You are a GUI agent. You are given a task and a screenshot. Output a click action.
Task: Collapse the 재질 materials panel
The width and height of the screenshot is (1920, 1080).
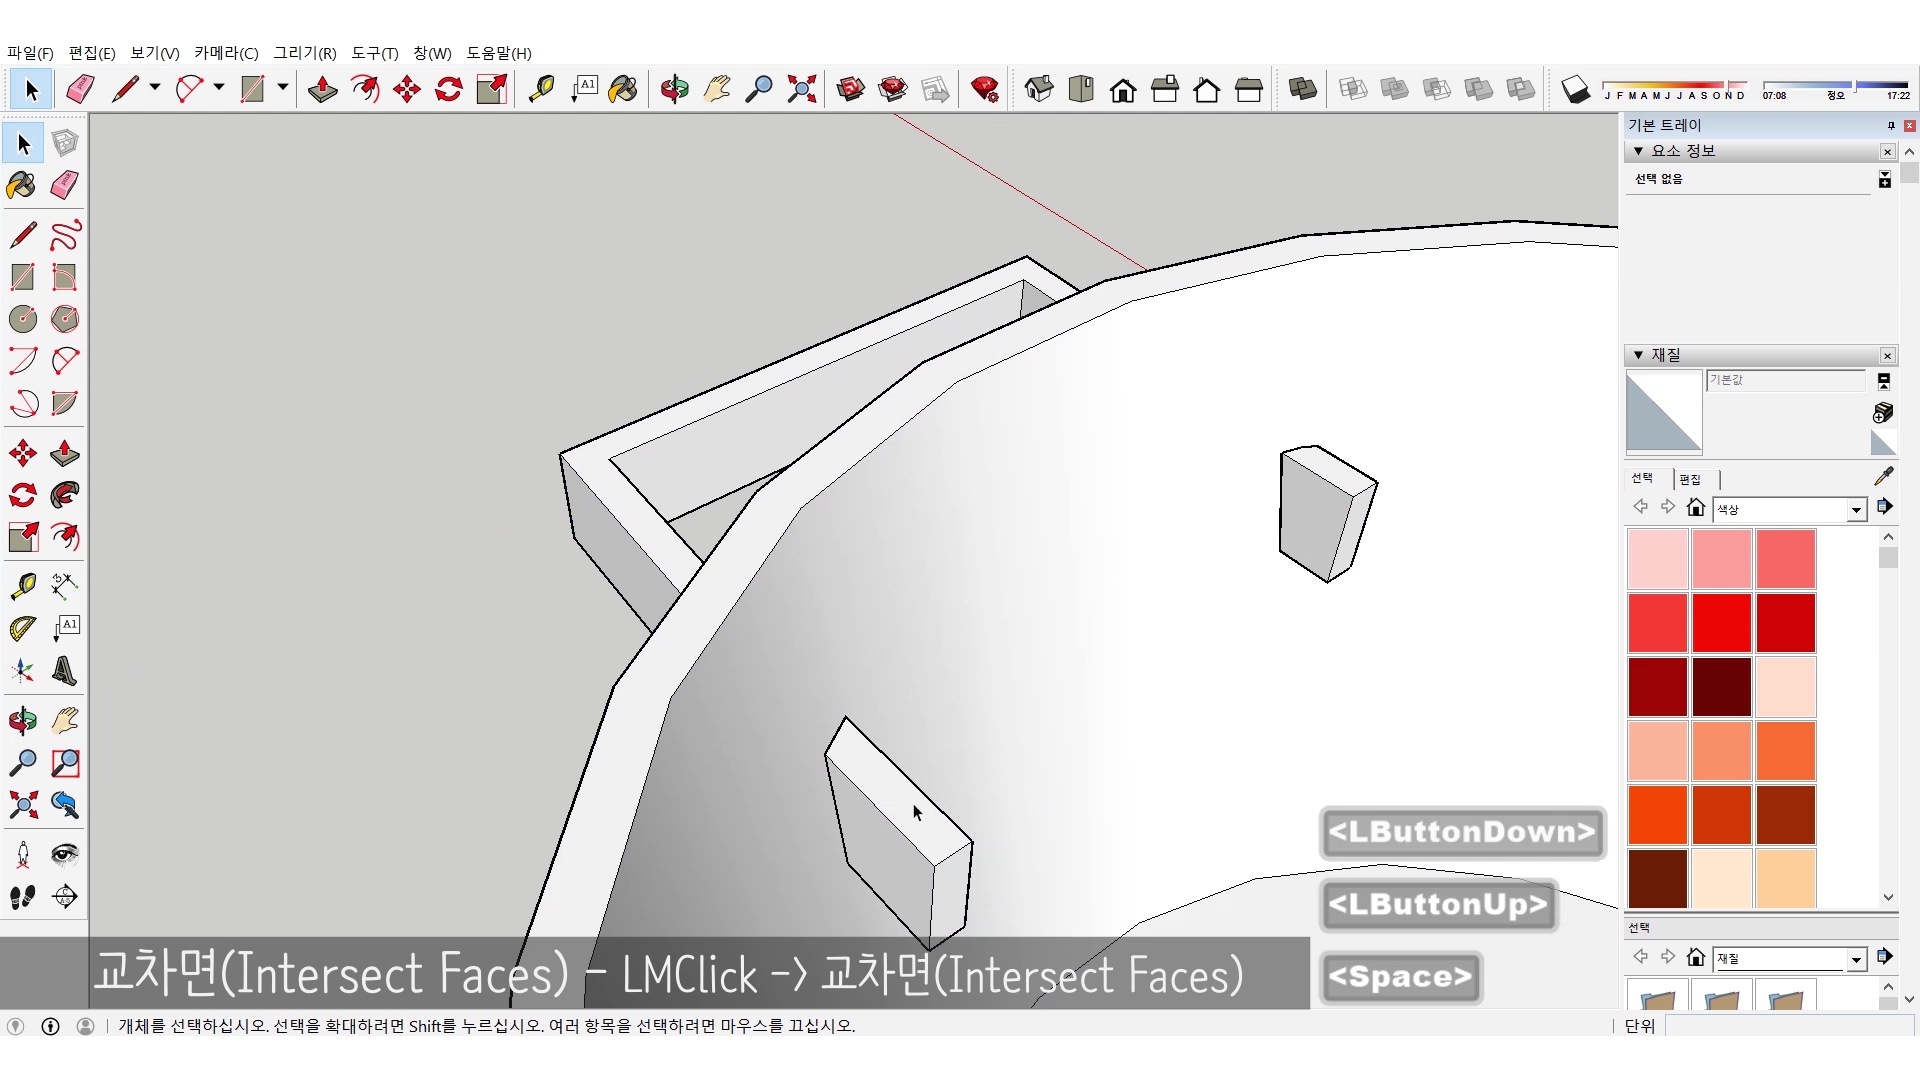1638,355
